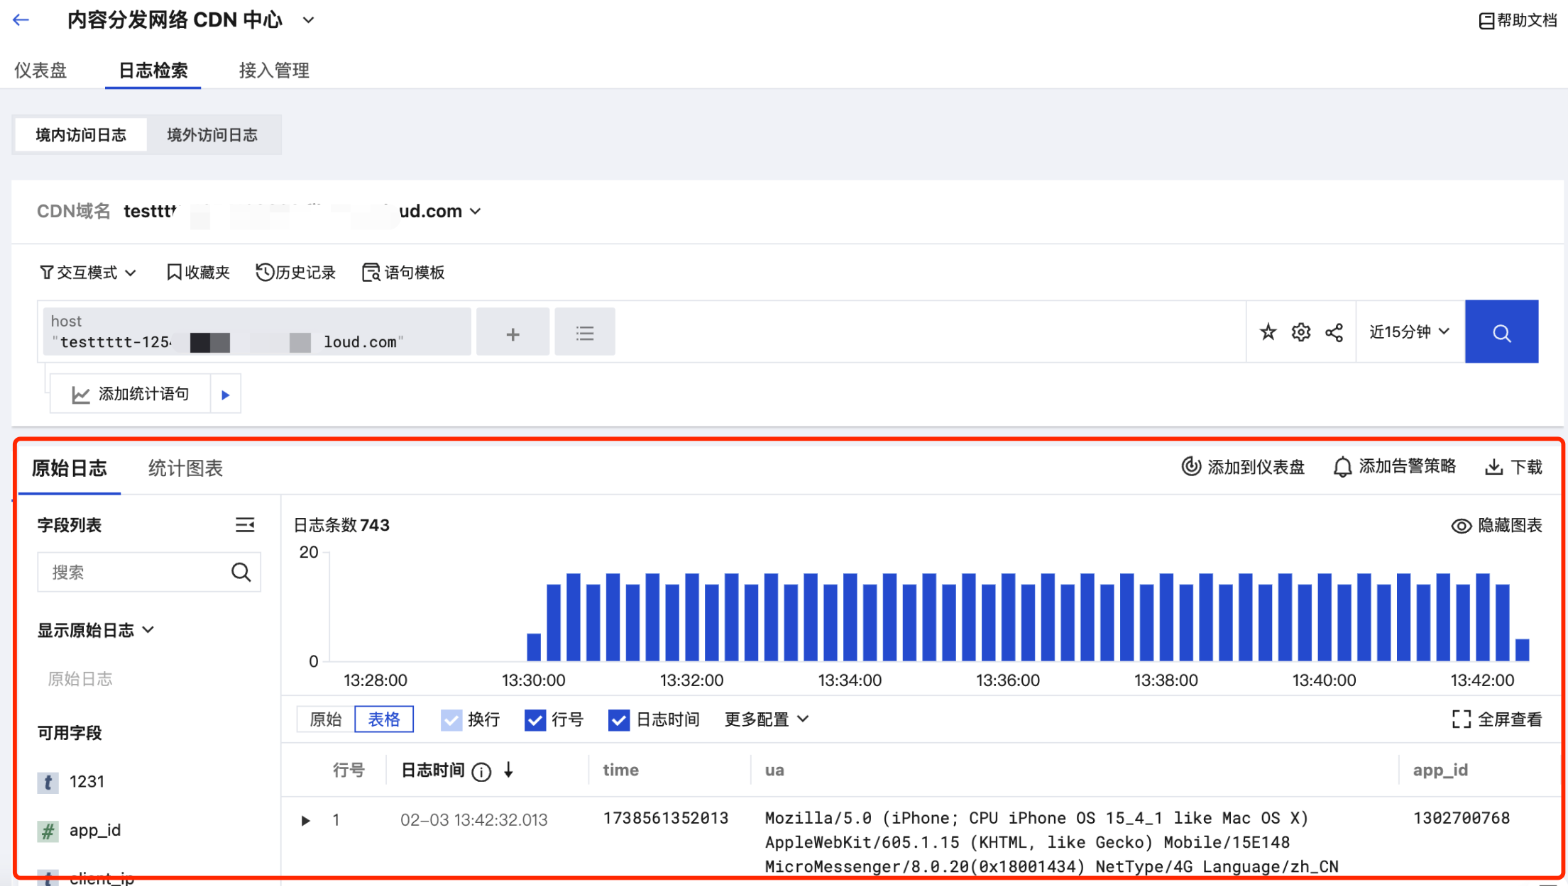Uncheck the 日志时间 checkbox
Screen dimensions: 1568x886
[x=619, y=720]
